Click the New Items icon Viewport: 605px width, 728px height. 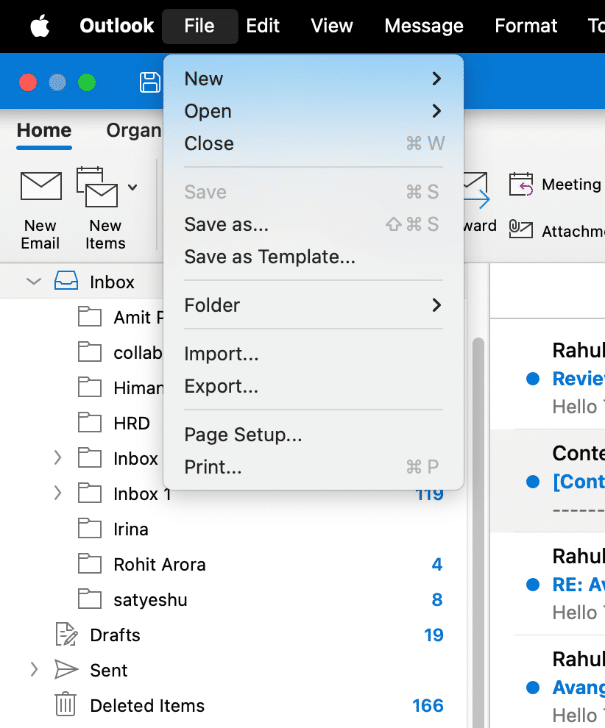[97, 187]
